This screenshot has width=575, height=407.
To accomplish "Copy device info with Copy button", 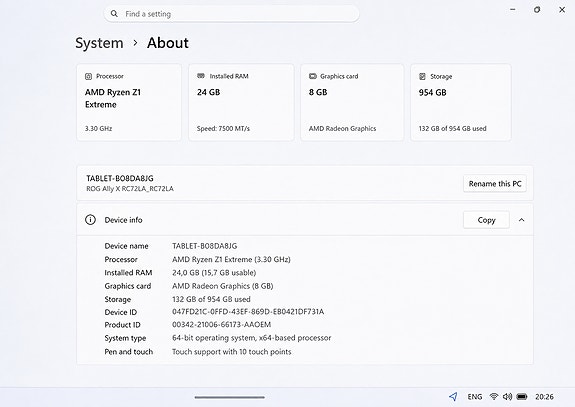I will [x=486, y=220].
